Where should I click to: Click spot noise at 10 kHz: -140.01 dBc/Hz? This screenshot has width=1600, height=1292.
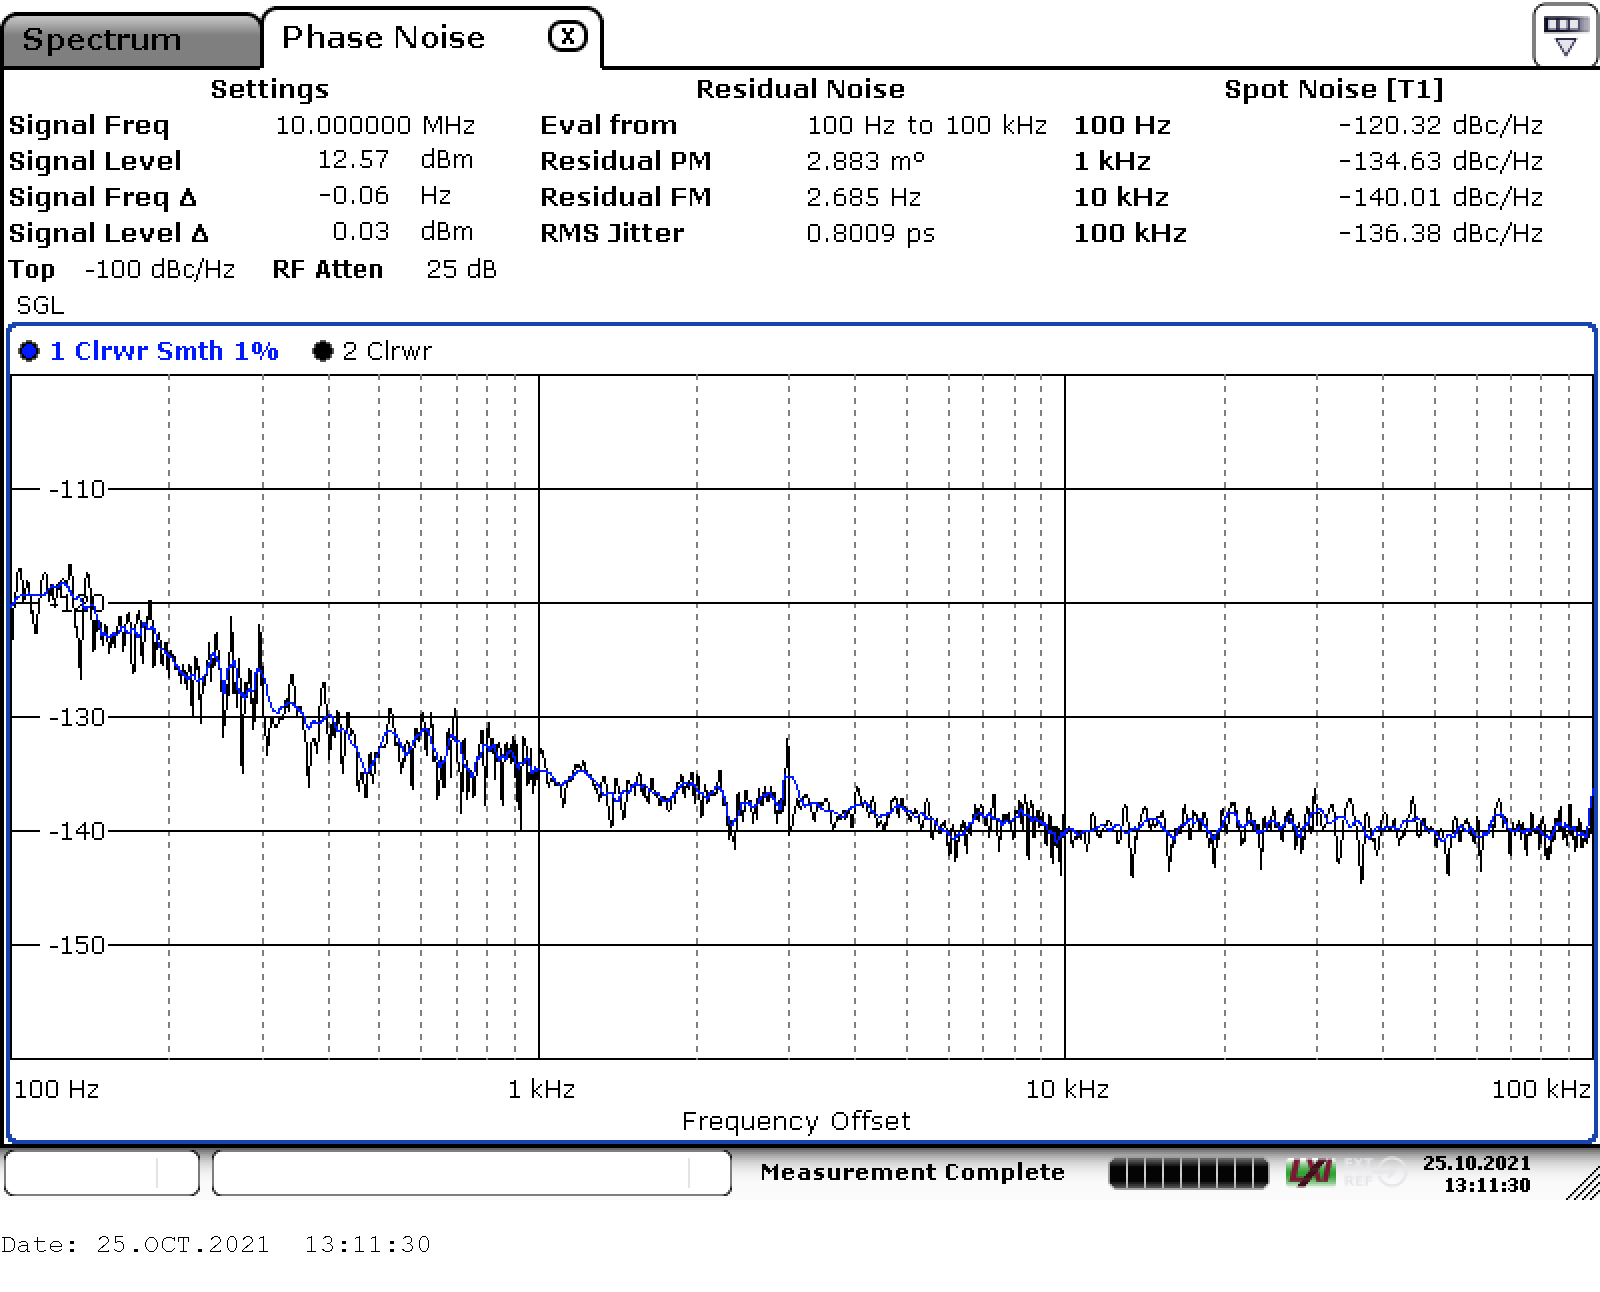(x=1441, y=197)
